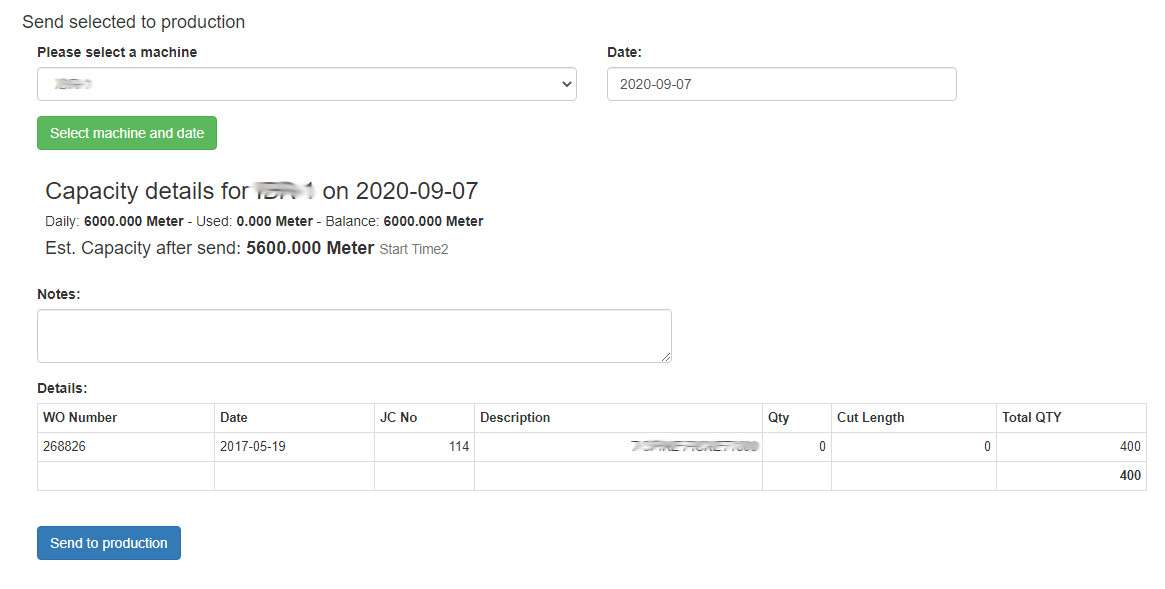Click the Date input field
This screenshot has height=589, width=1165.
click(781, 84)
